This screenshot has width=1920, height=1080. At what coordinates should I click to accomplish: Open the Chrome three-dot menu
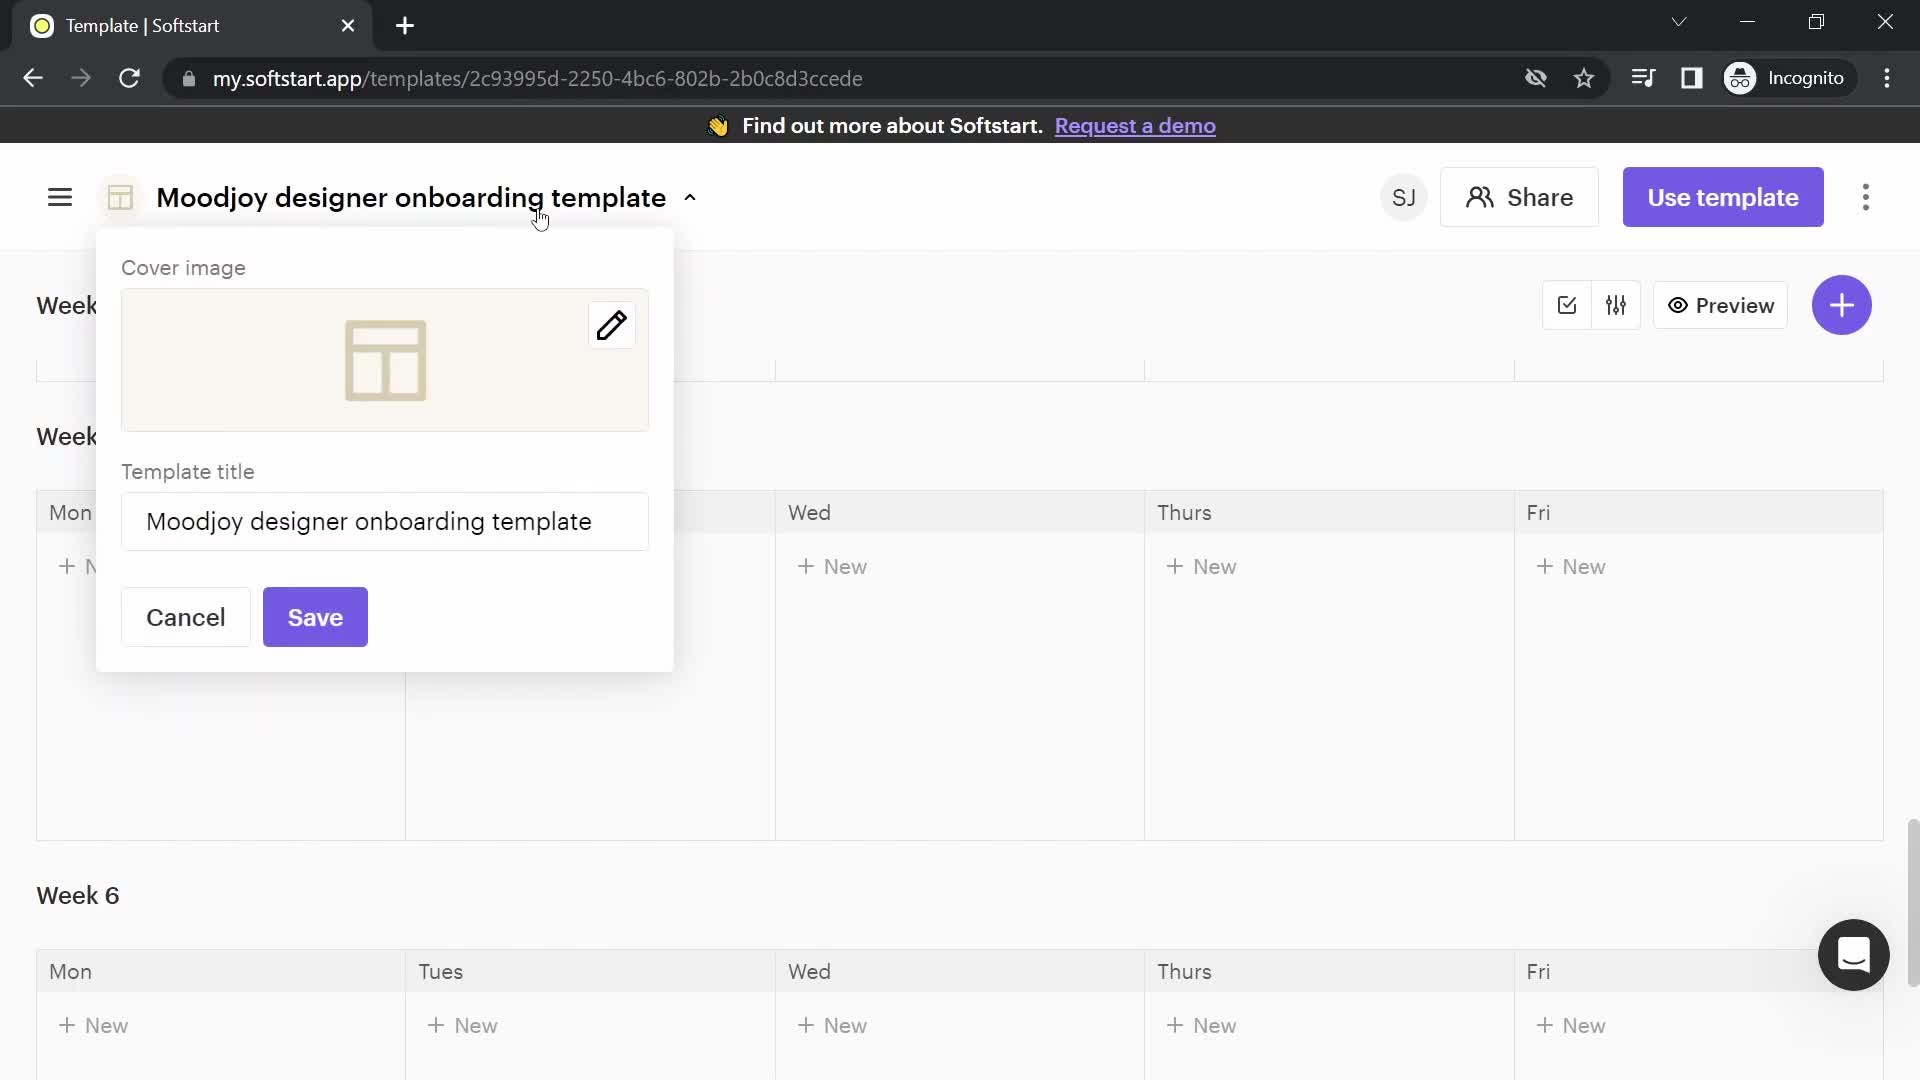[x=1887, y=78]
